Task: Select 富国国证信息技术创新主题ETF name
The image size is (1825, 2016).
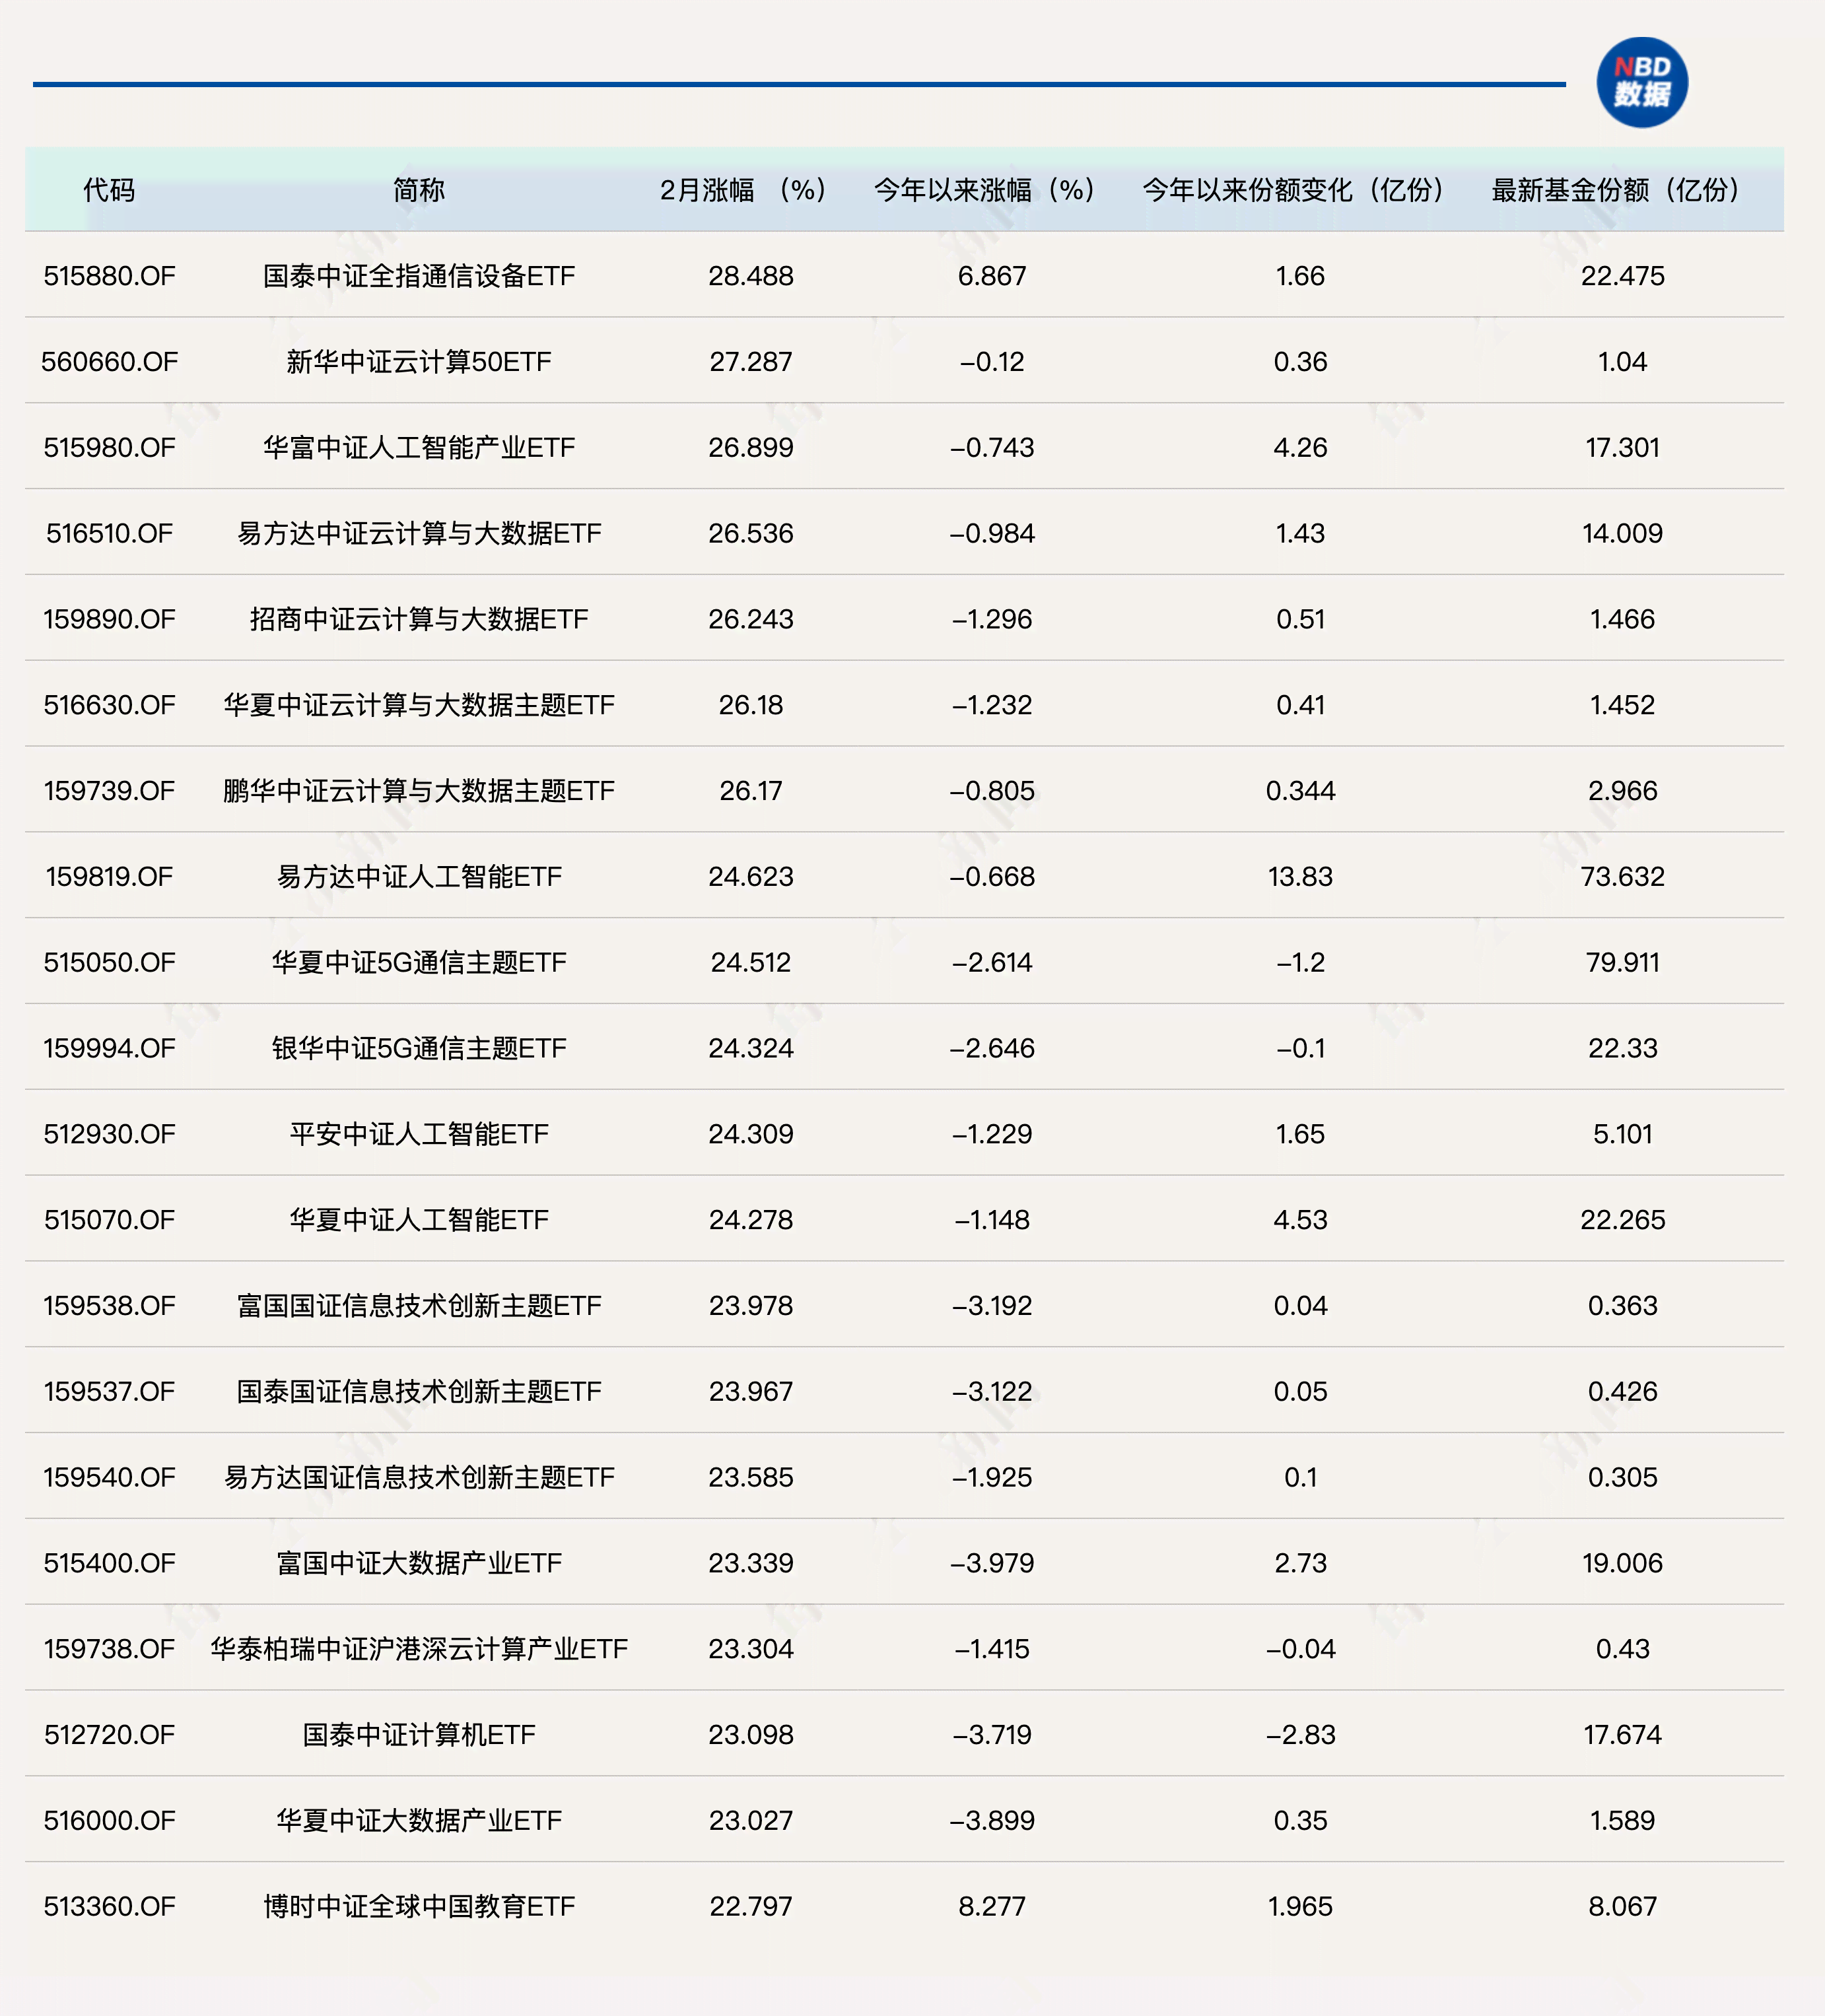Action: [x=419, y=1306]
